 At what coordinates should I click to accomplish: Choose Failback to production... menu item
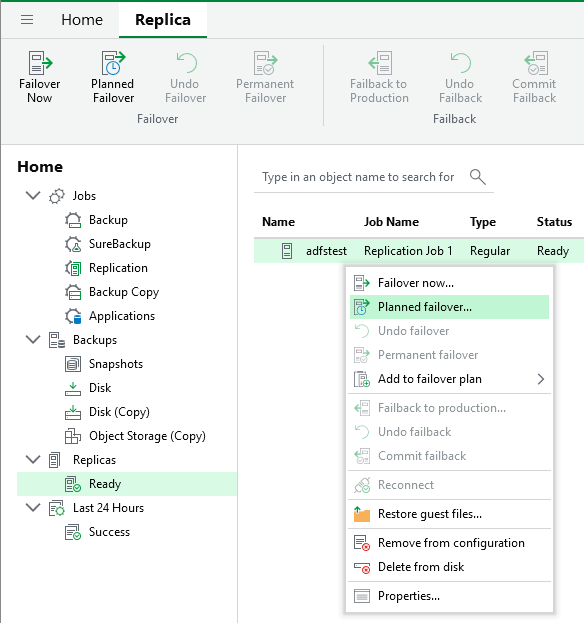(x=449, y=408)
